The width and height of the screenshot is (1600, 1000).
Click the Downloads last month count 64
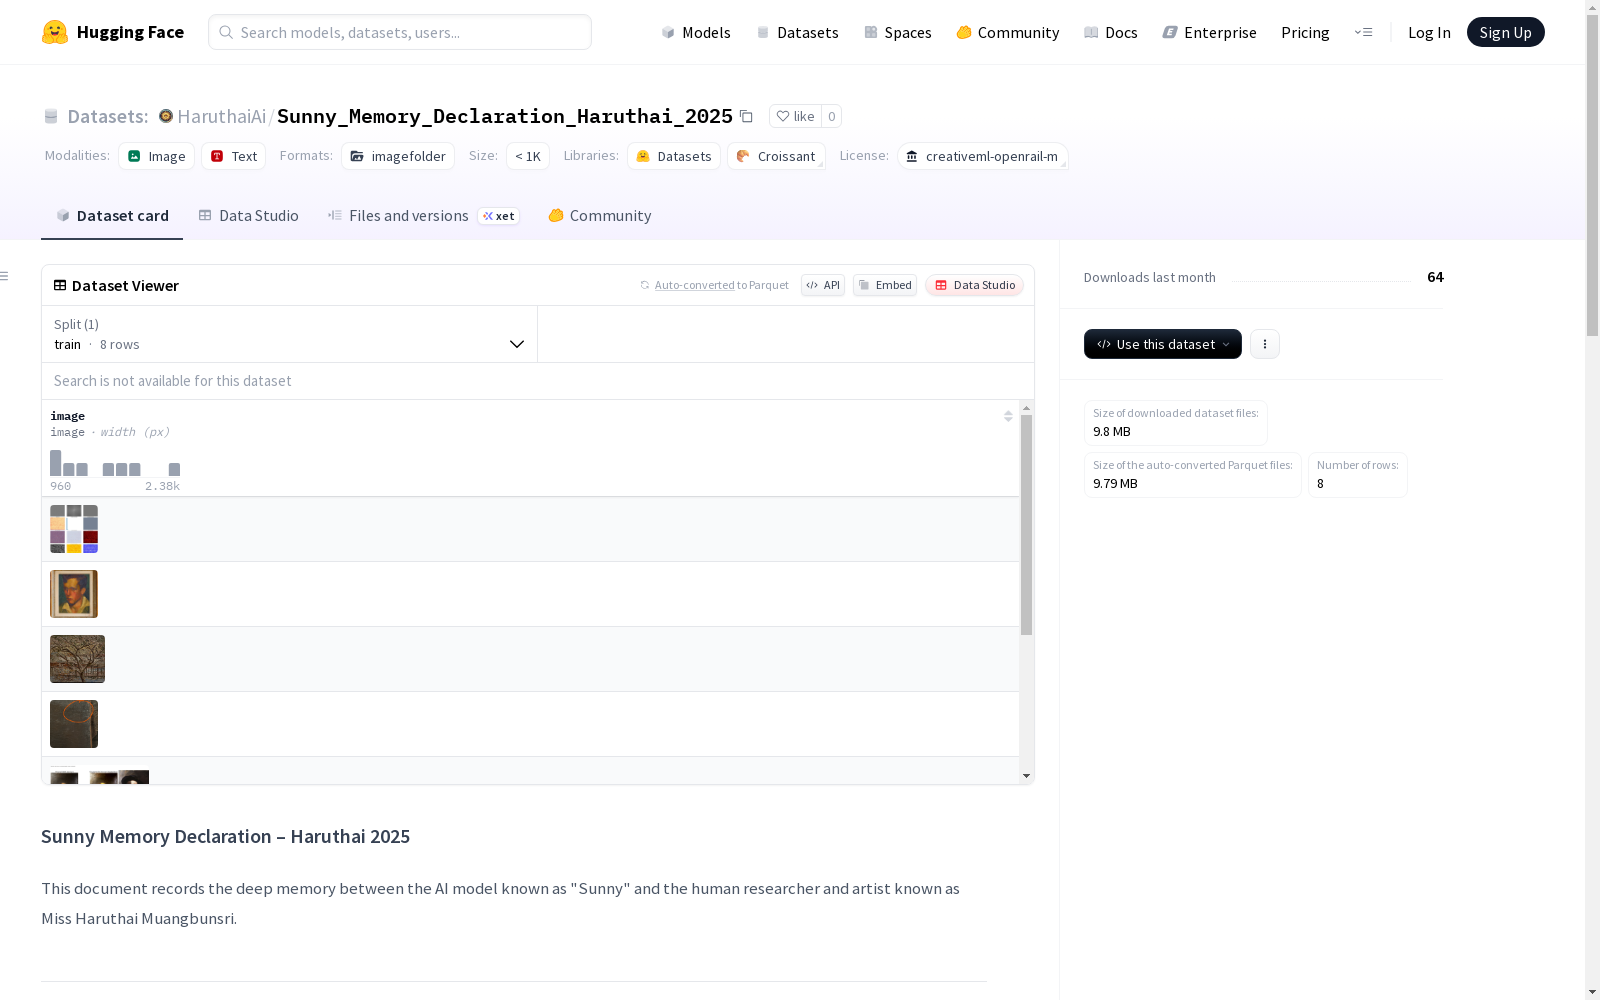point(1435,277)
